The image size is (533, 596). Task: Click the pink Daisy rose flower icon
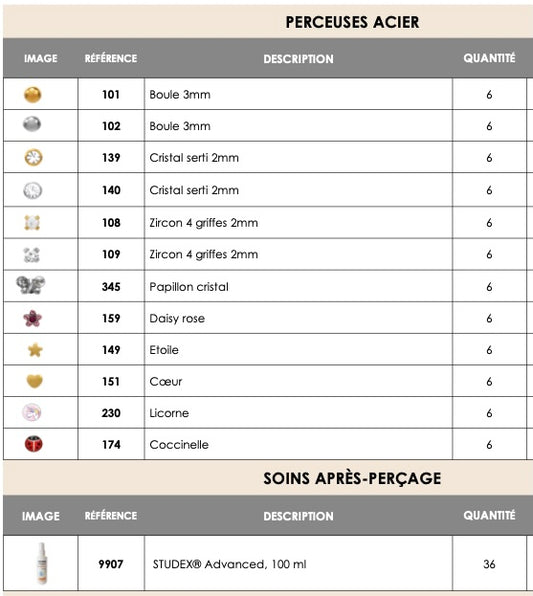tap(32, 318)
